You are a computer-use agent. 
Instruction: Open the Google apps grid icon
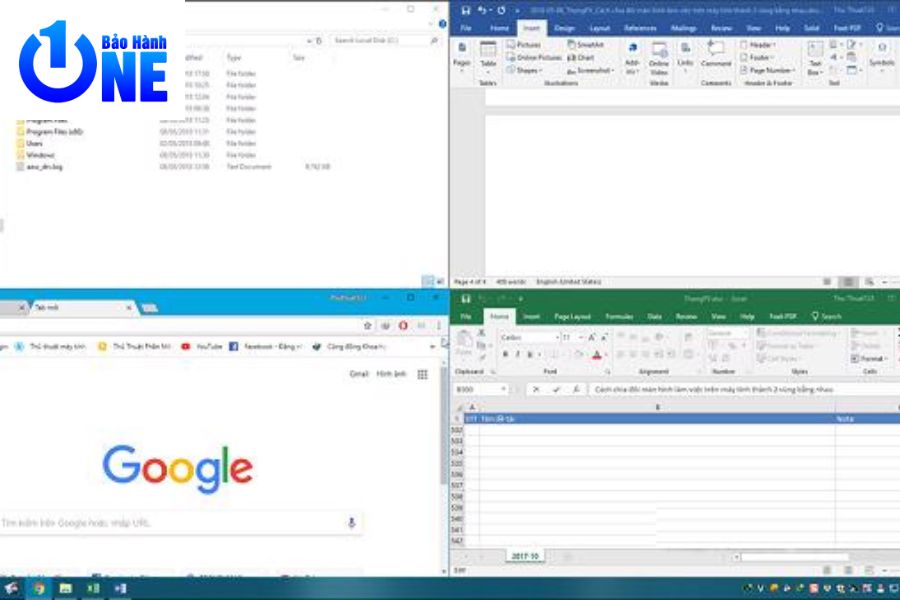click(x=422, y=374)
